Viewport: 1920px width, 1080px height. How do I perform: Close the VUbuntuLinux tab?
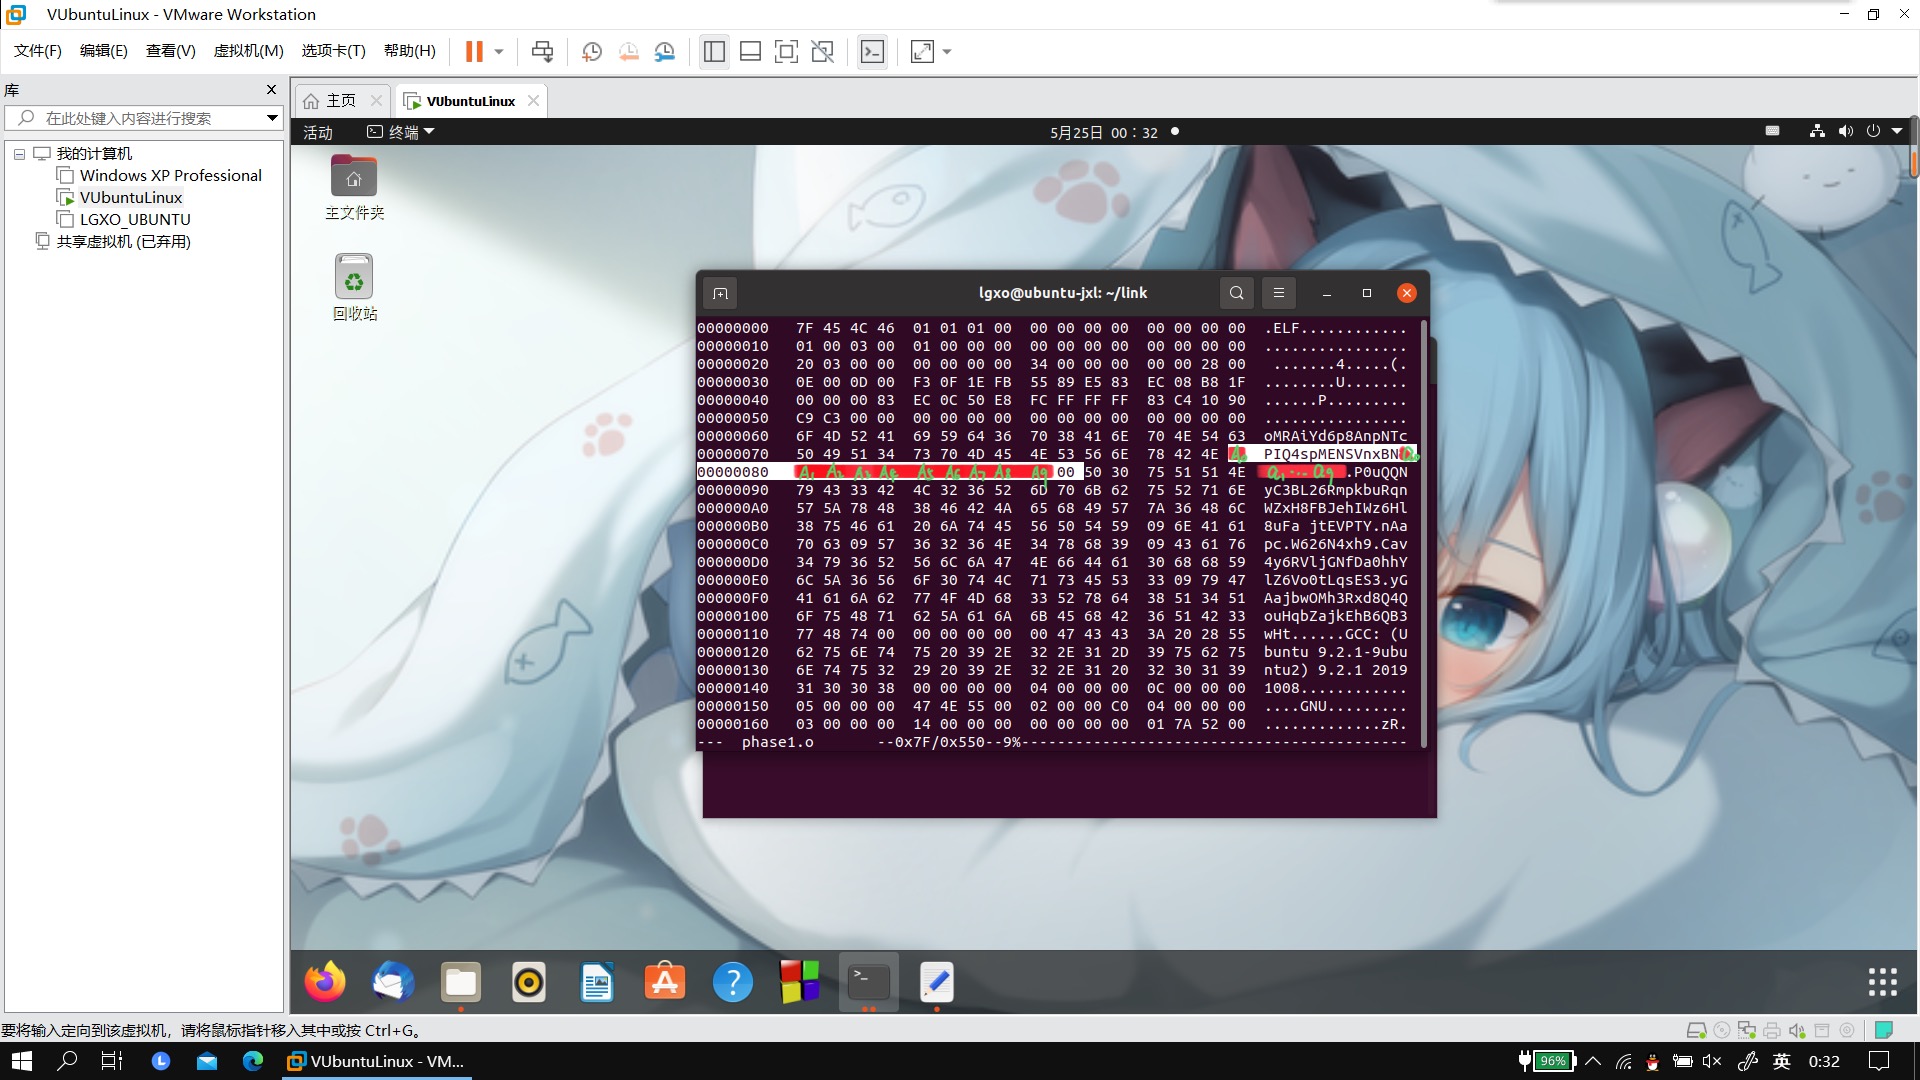(x=534, y=101)
